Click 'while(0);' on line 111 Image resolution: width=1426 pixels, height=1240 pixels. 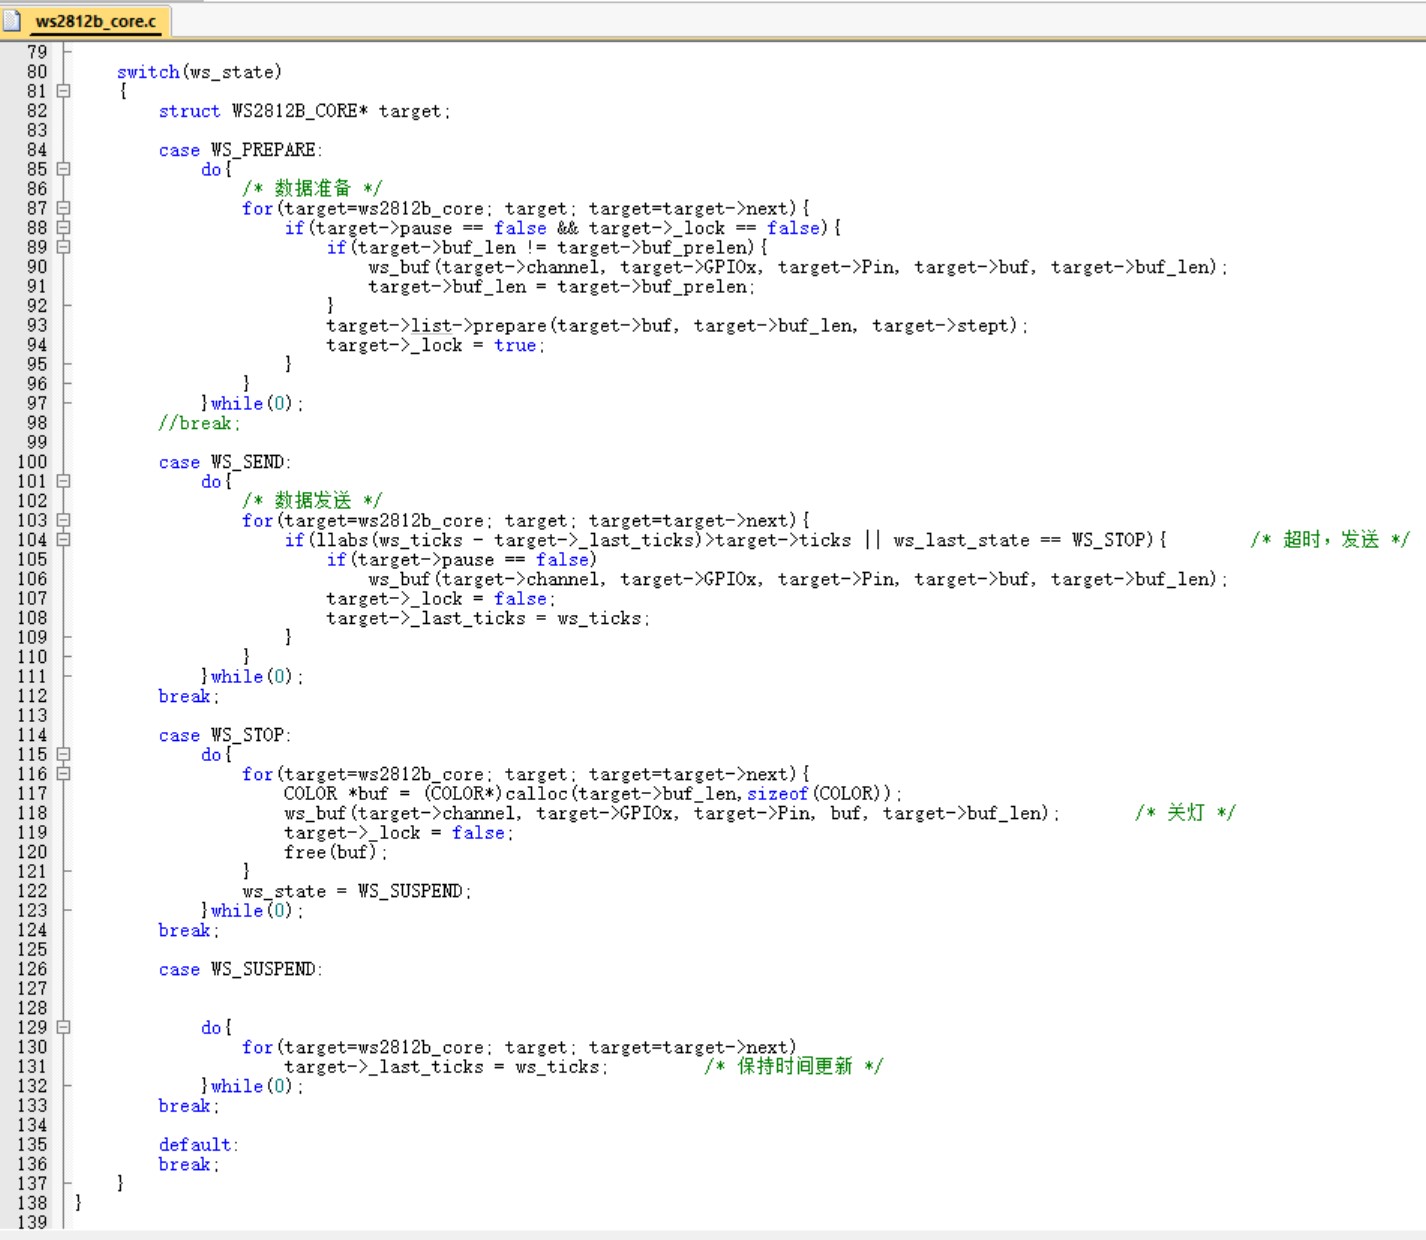coord(257,676)
